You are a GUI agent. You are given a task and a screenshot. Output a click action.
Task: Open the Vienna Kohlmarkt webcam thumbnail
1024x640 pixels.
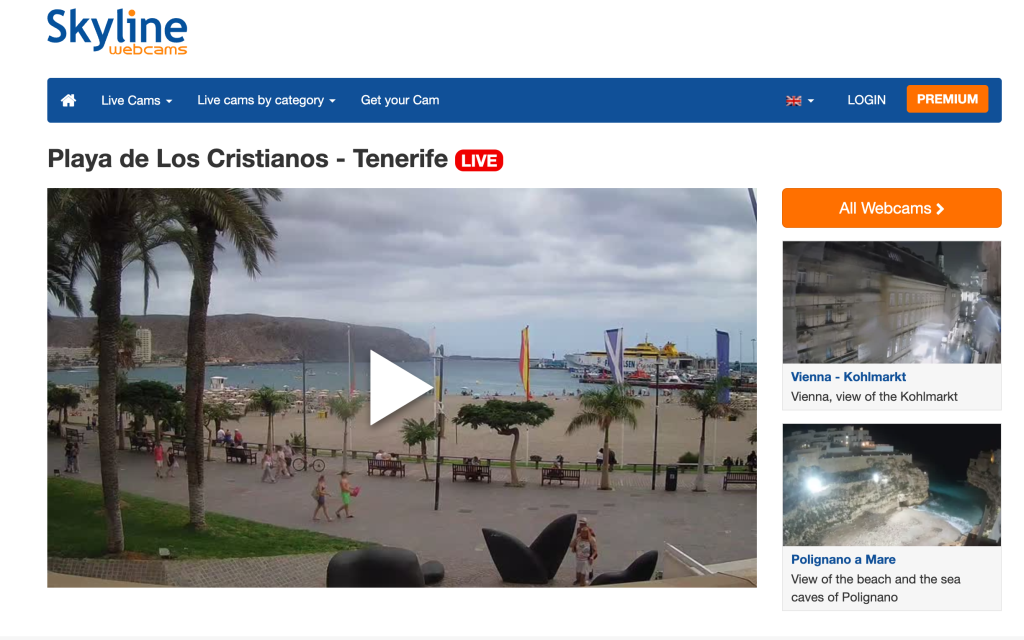(x=891, y=302)
